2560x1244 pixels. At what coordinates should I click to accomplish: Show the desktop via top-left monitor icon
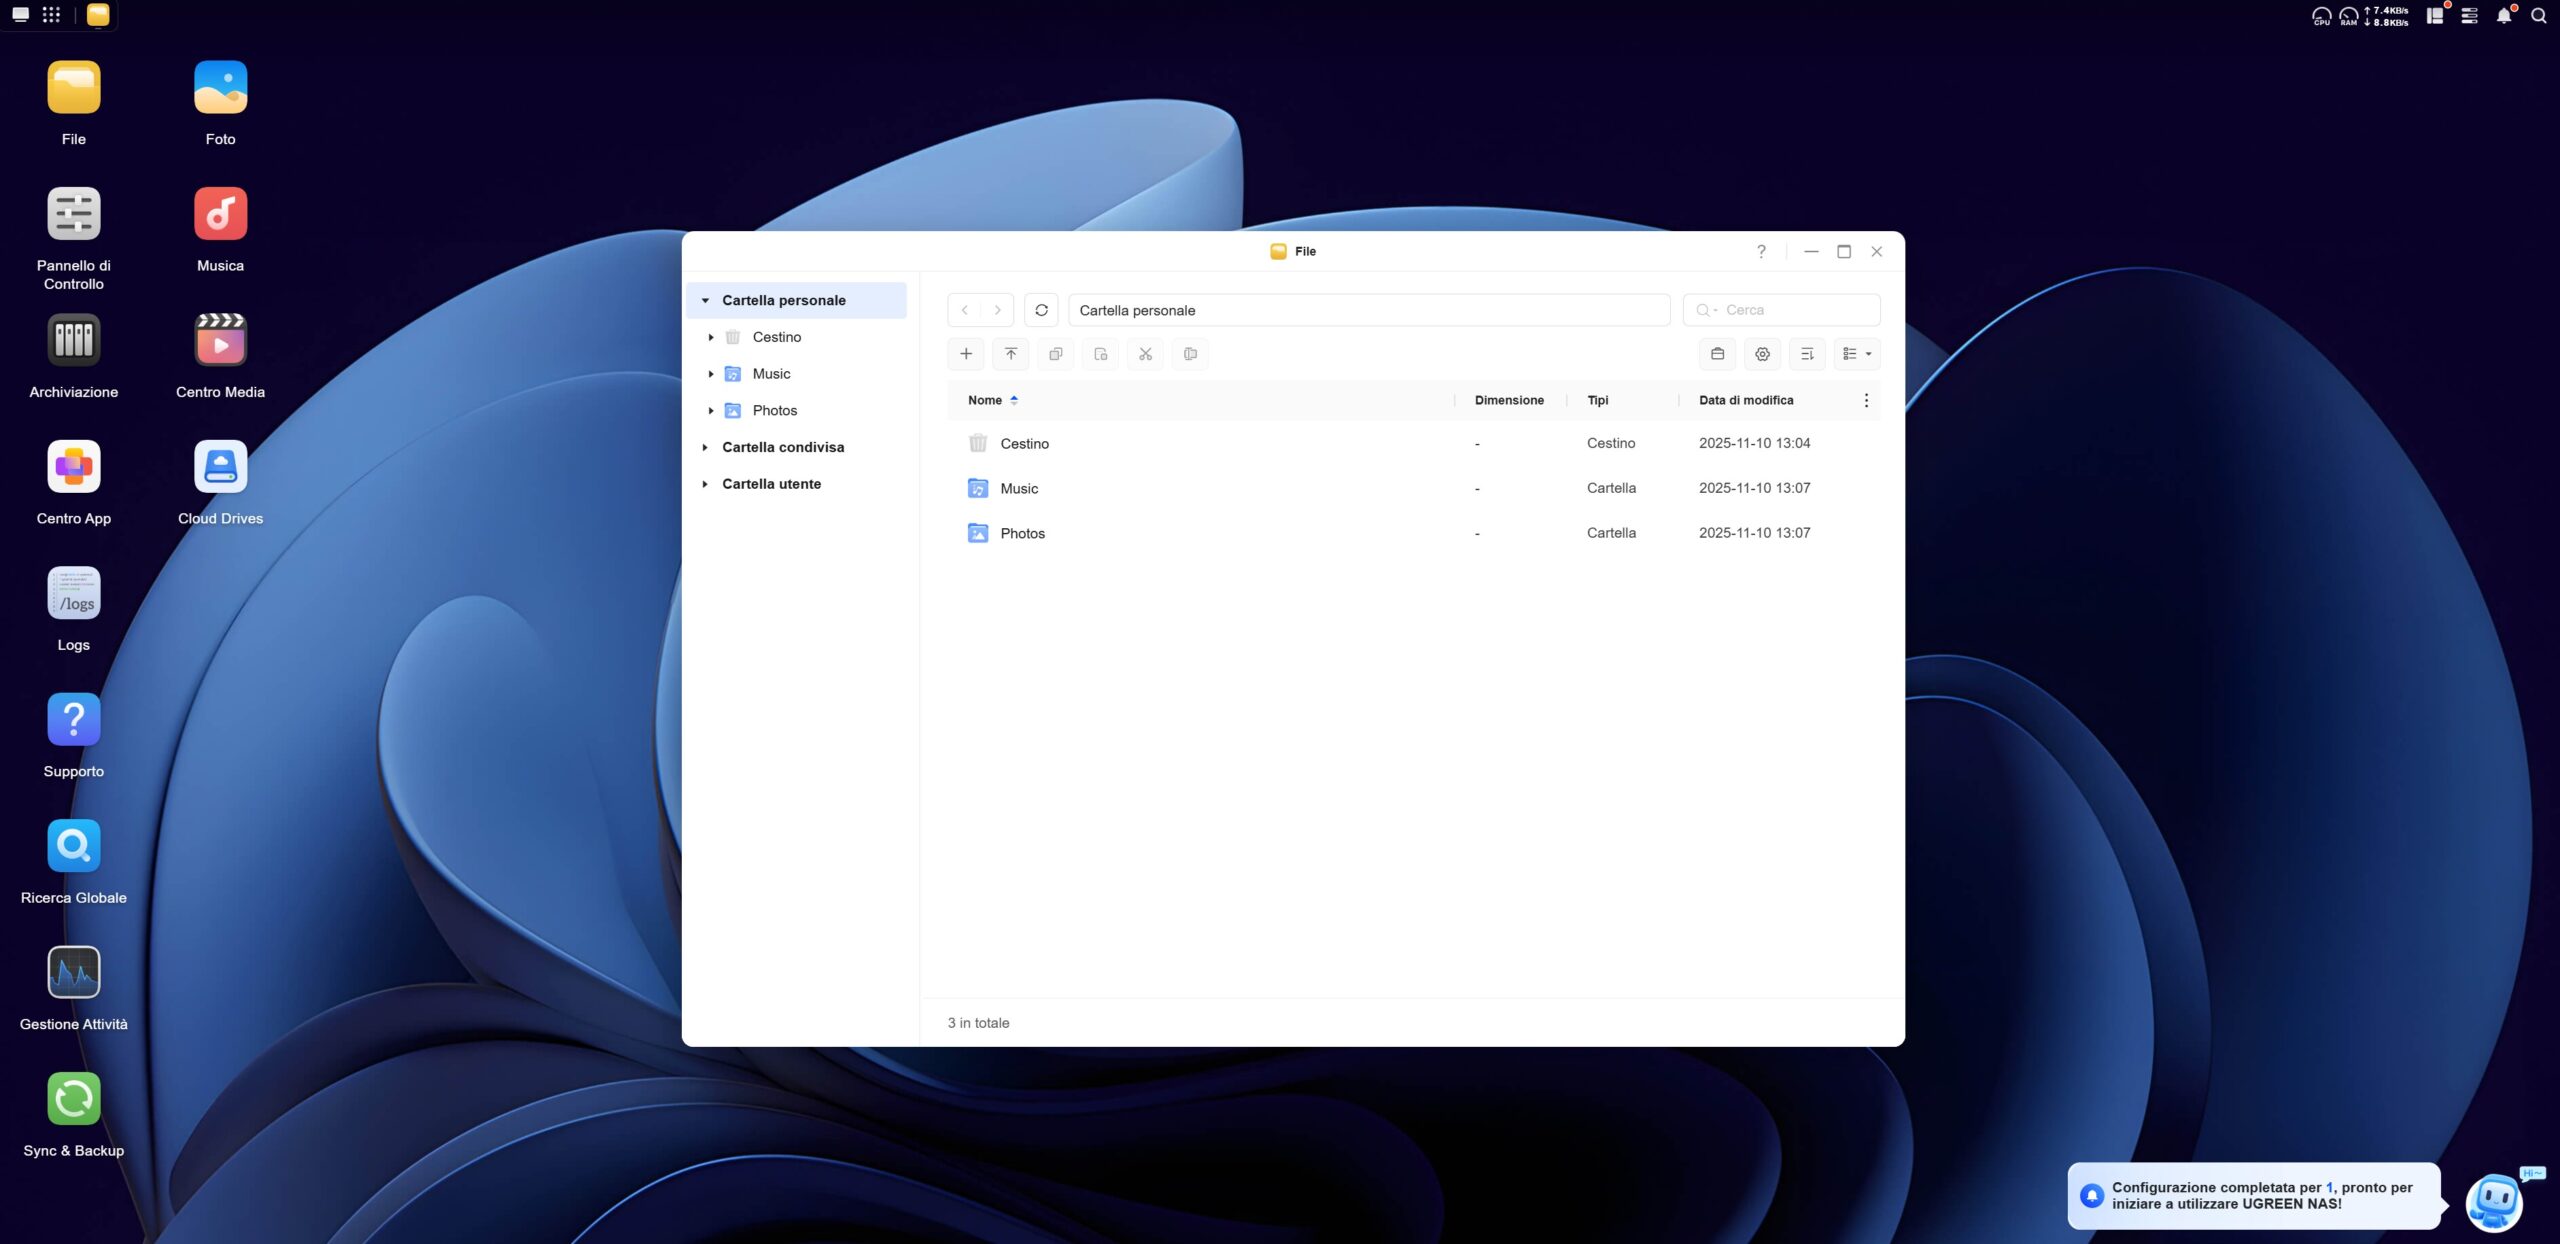[20, 15]
